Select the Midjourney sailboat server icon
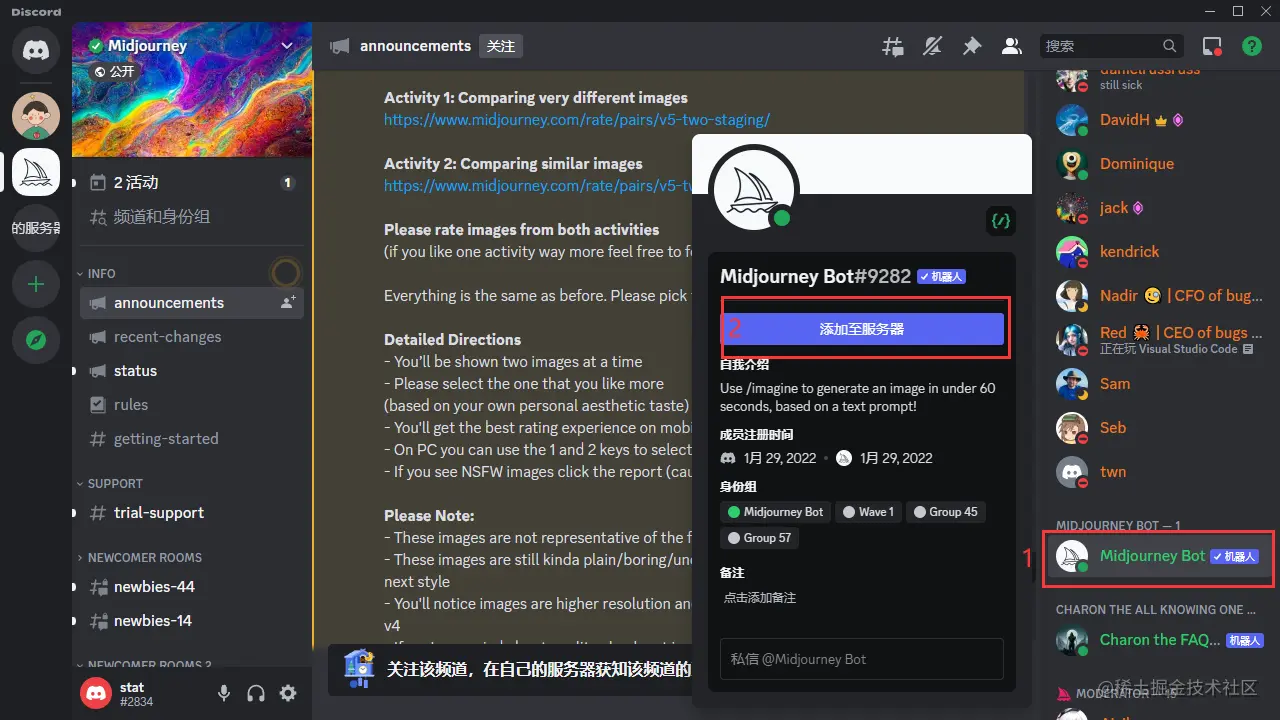1280x720 pixels. [x=36, y=172]
